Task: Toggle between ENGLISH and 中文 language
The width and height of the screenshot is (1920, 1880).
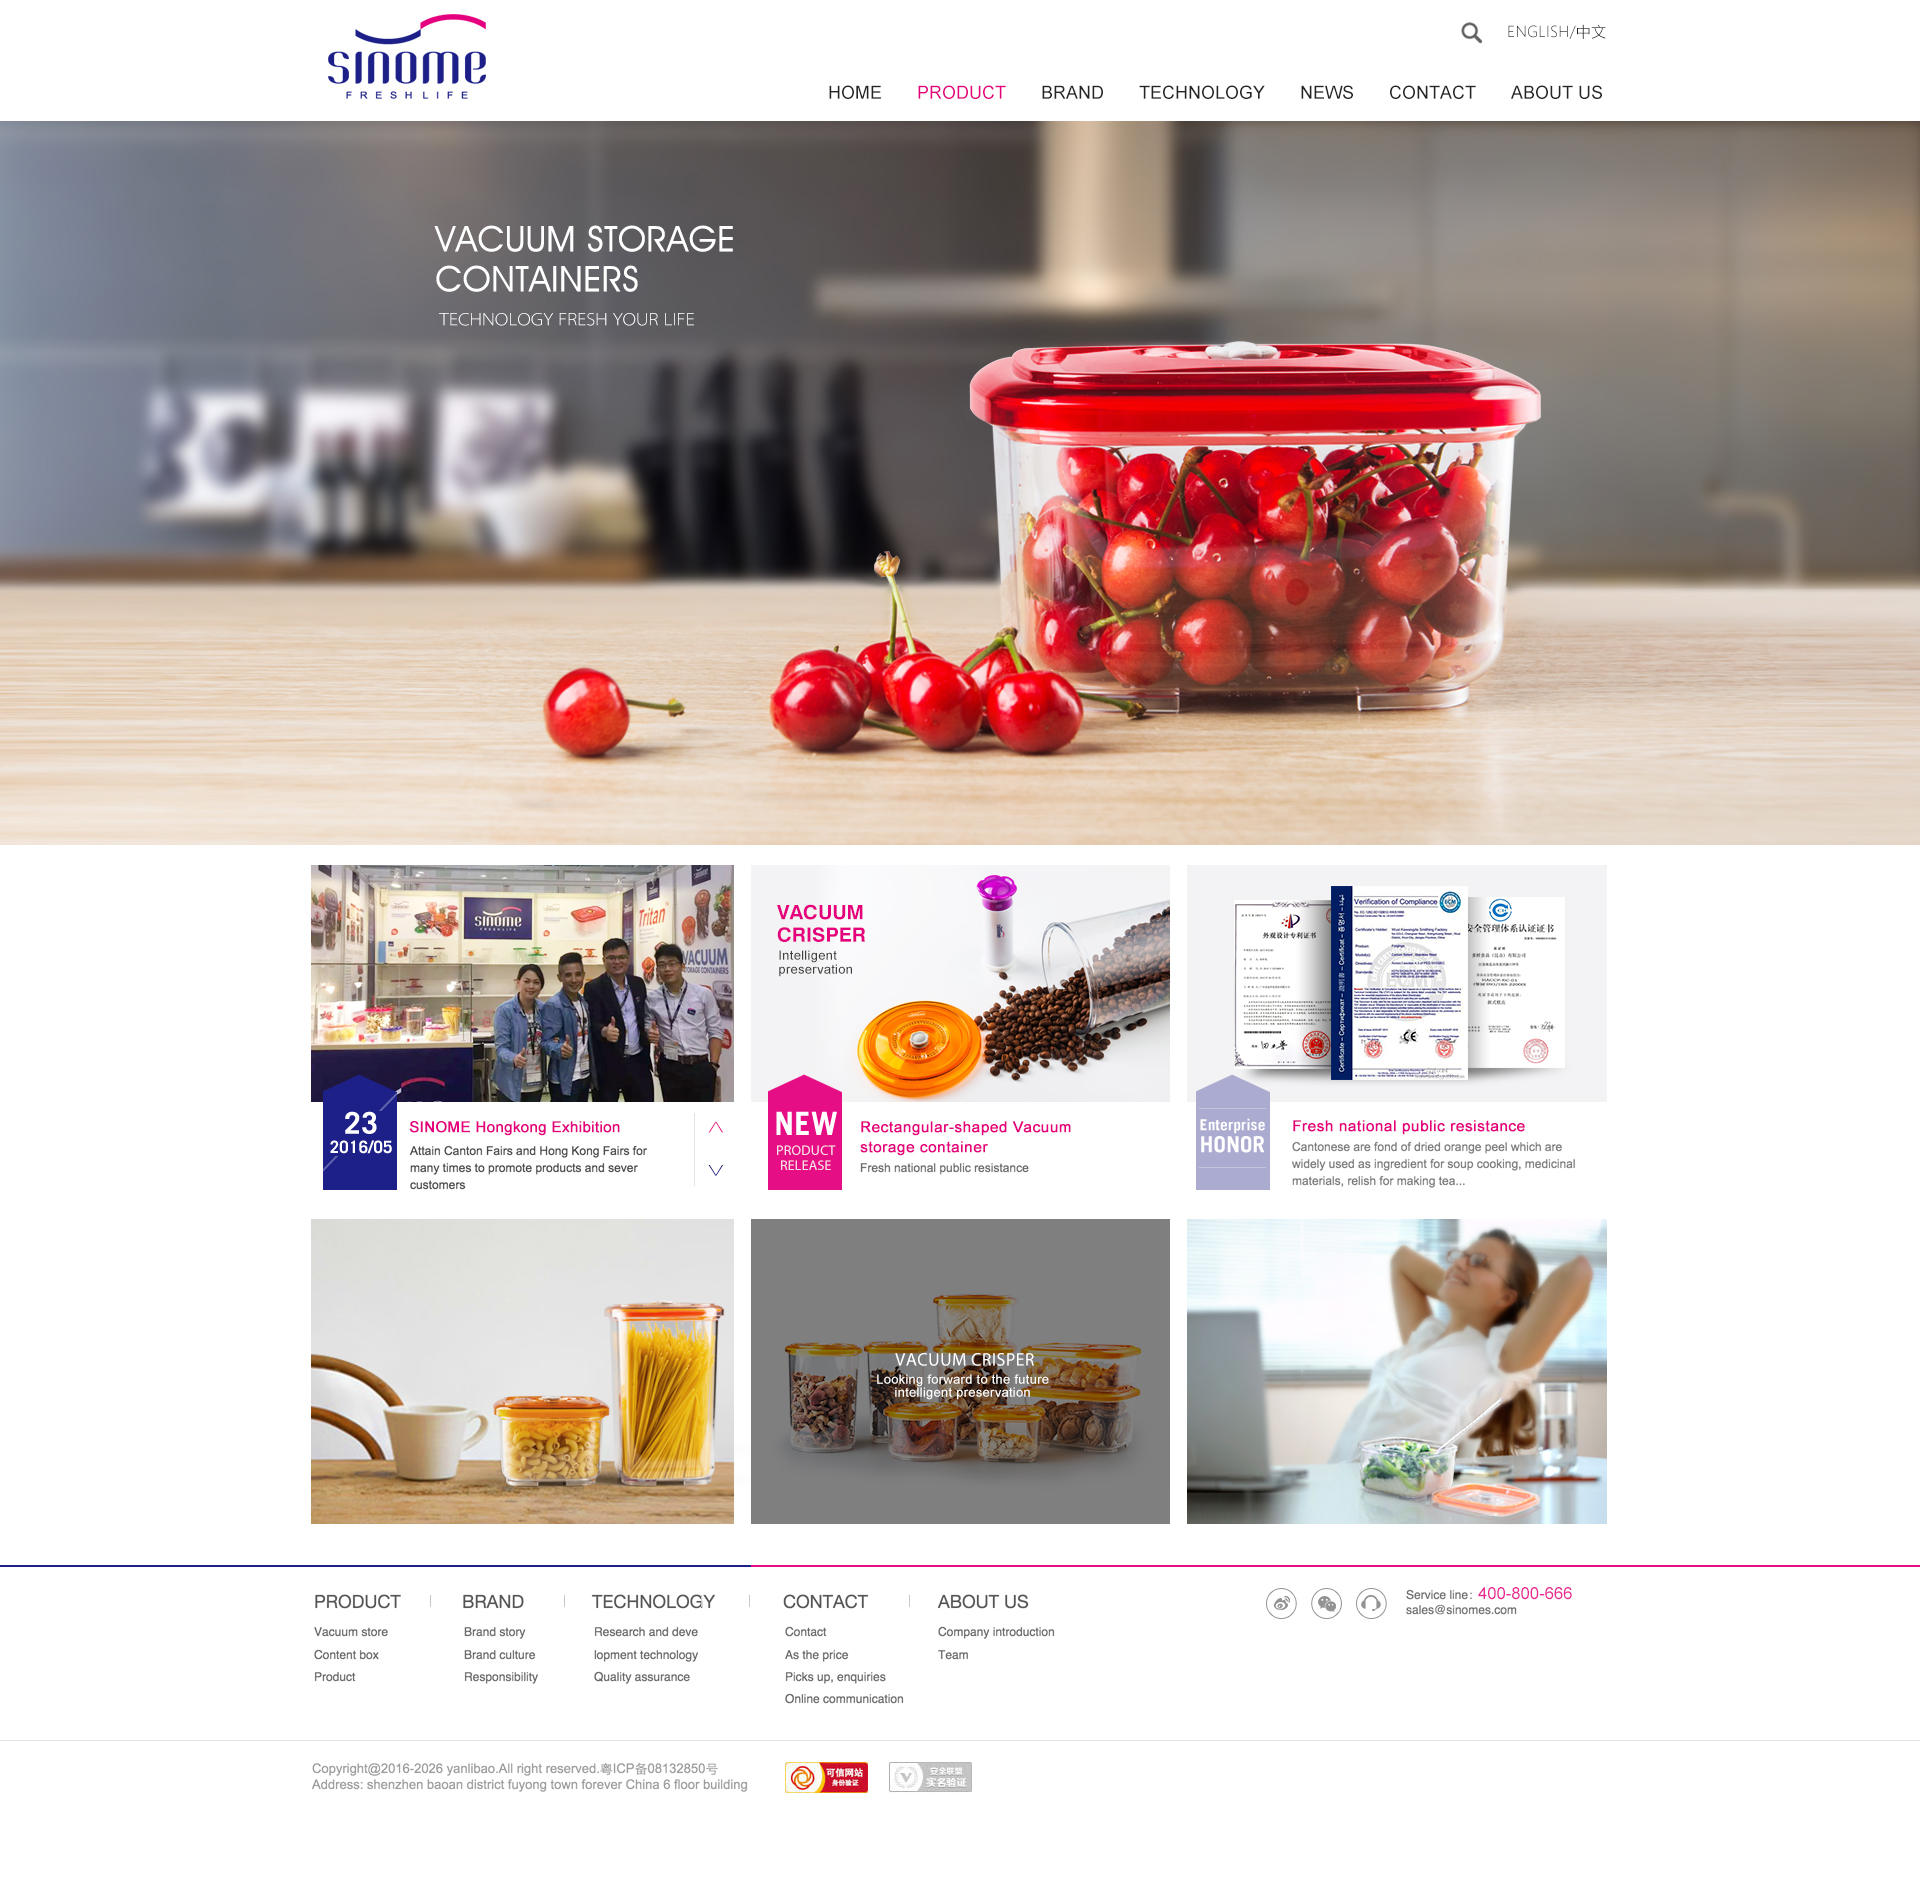Action: coord(1551,33)
